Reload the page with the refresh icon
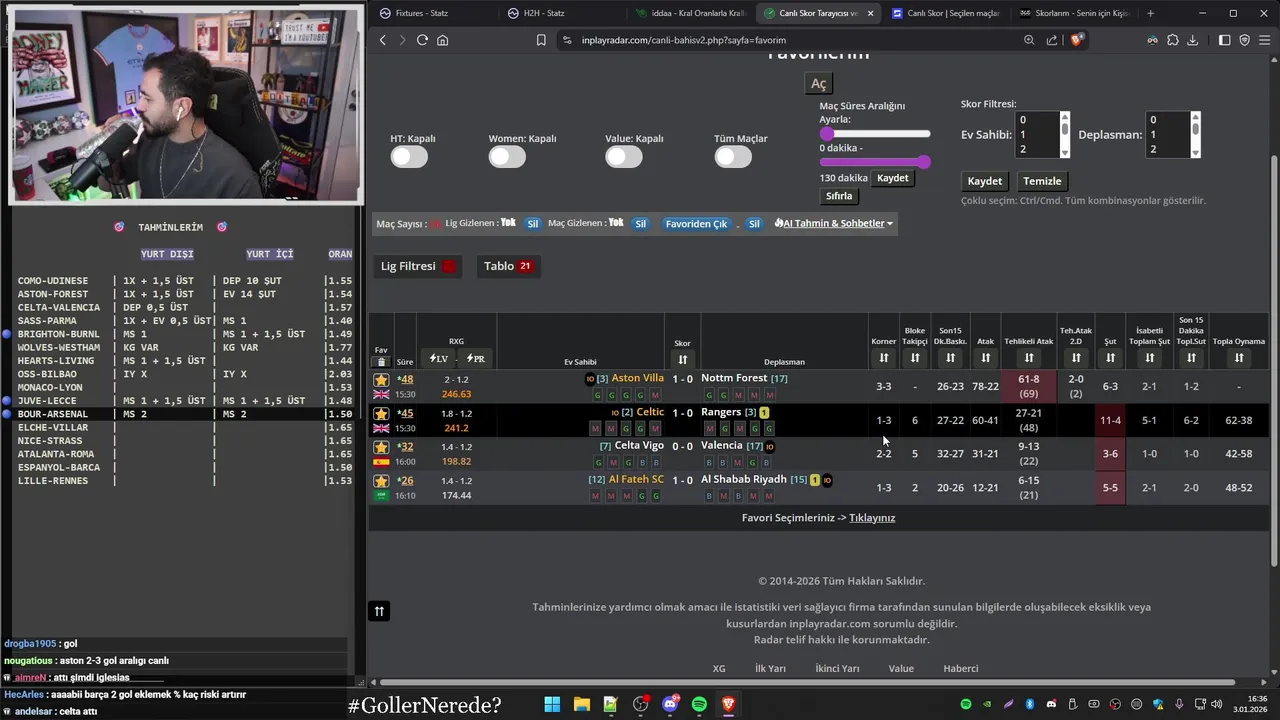1280x720 pixels. 422,40
